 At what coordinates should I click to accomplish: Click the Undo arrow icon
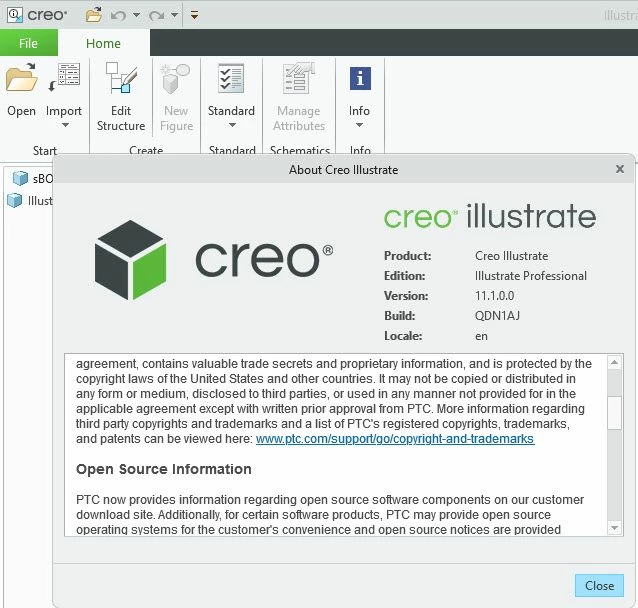coord(118,15)
